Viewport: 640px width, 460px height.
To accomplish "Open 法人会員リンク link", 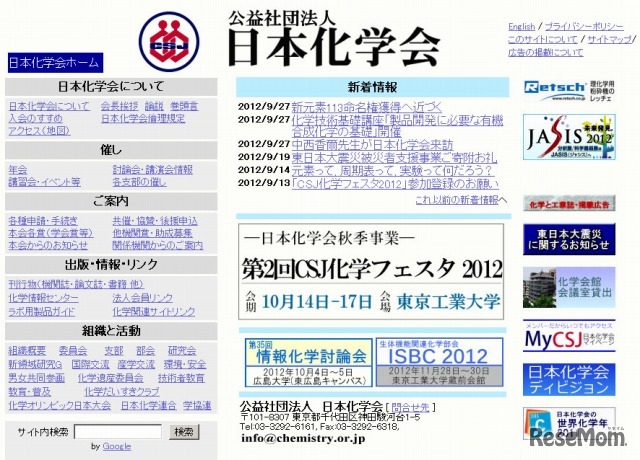I will (x=142, y=298).
